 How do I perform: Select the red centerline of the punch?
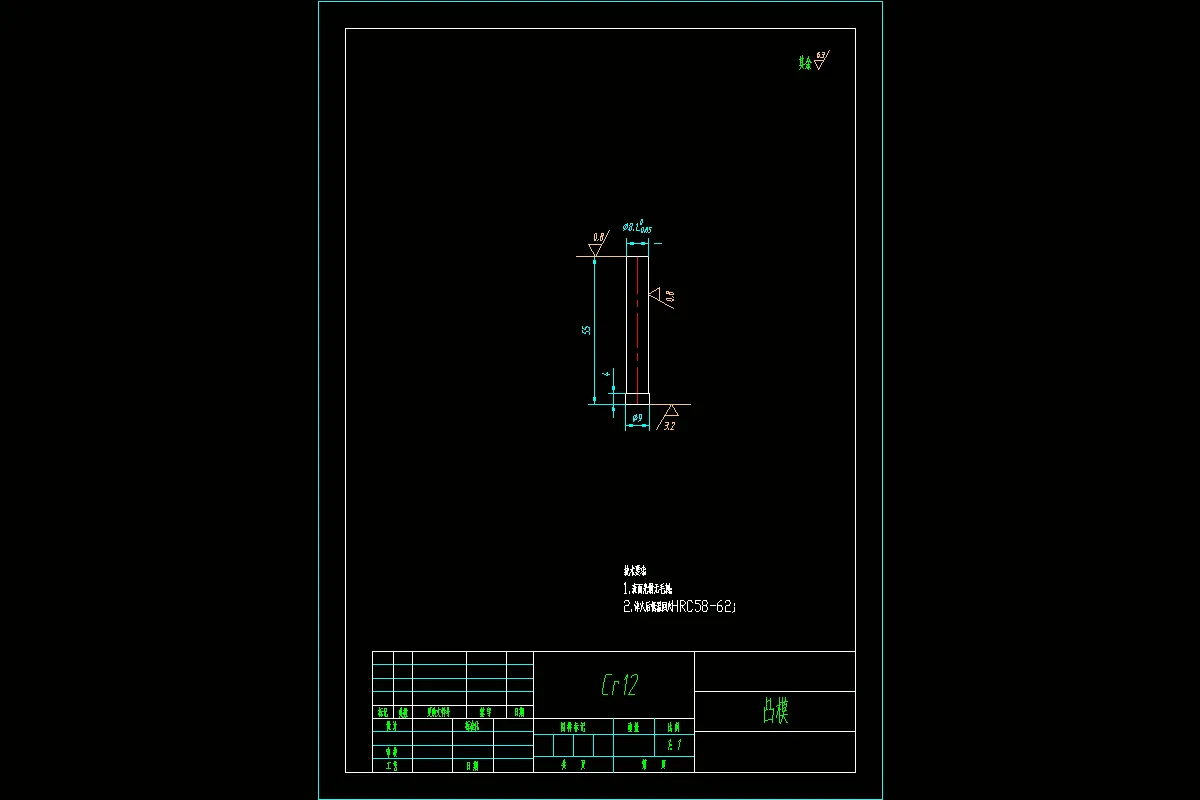pos(637,331)
